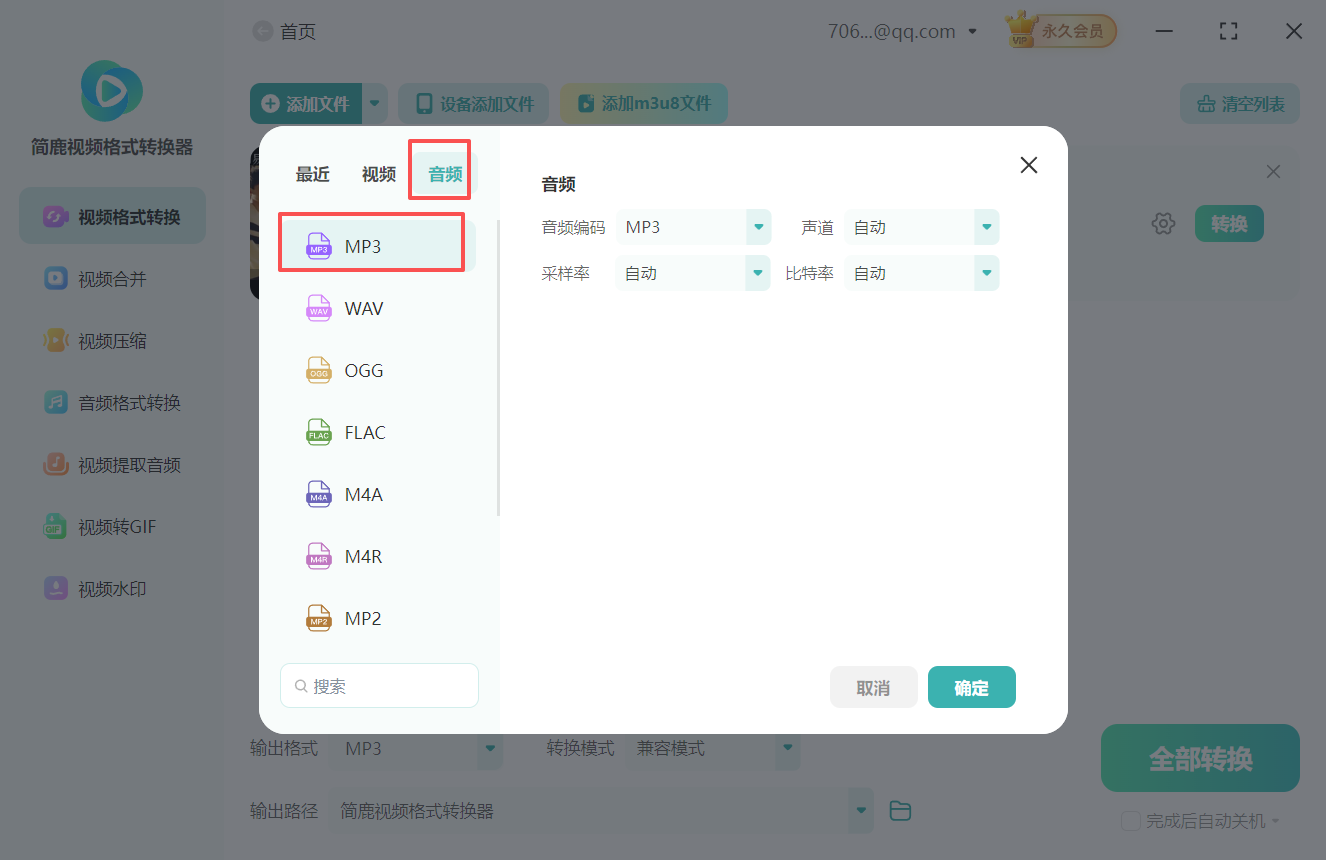Open the 视频转GIF converter
The width and height of the screenshot is (1326, 860).
(x=111, y=526)
